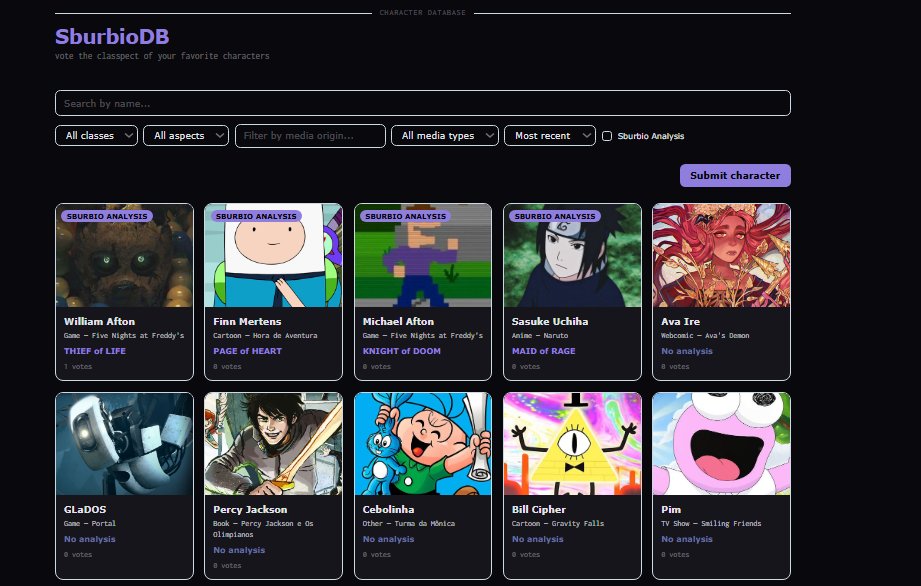Viewport: 921px width, 586px height.
Task: Open Finn Mertens' character image
Action: [x=273, y=255]
